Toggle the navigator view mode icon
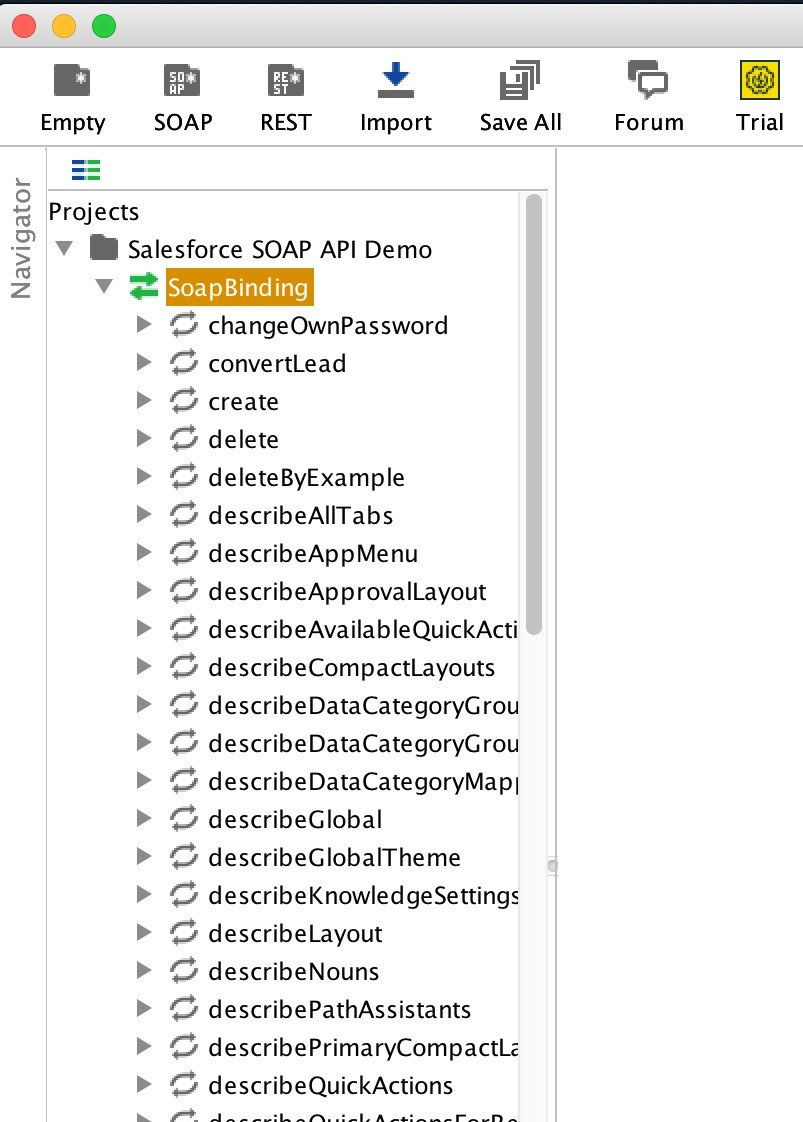This screenshot has height=1122, width=803. [86, 171]
